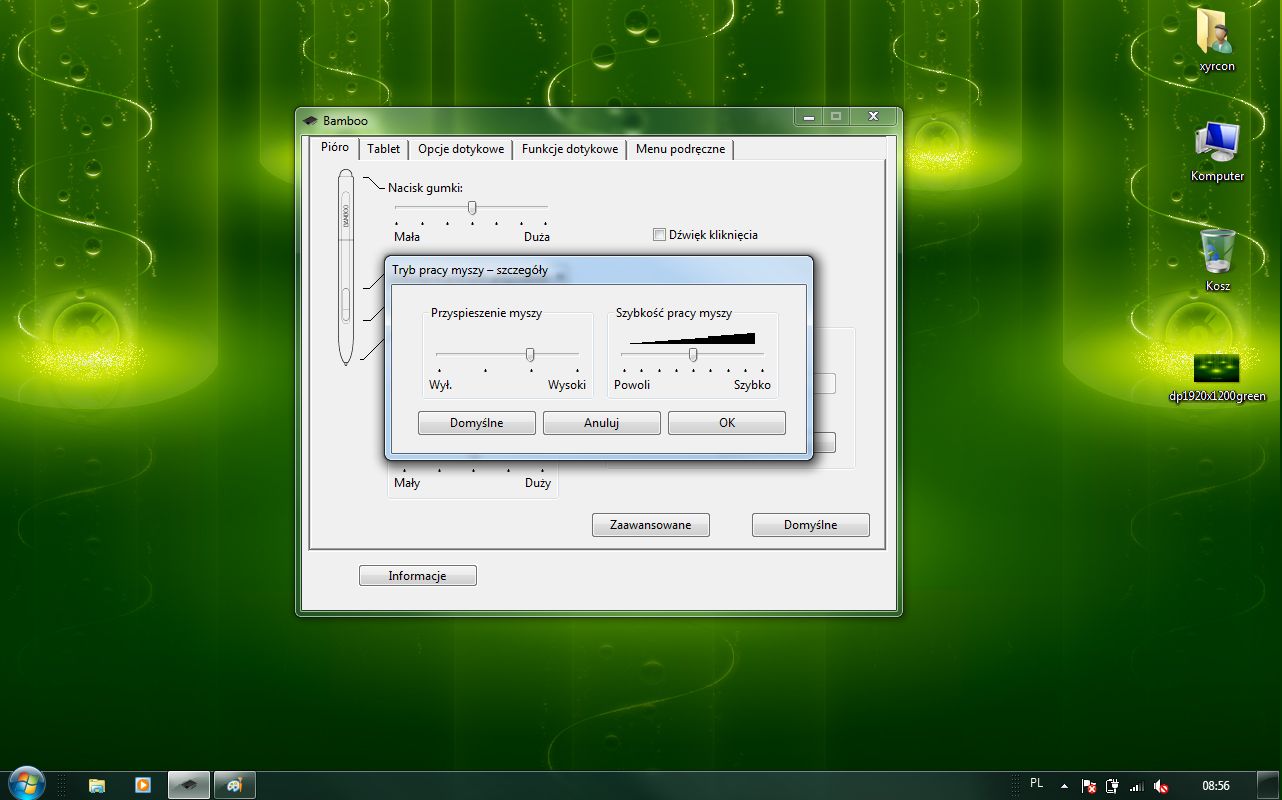Screen dimensions: 1282x800
Task: Click the Paint taskbar button
Action: 235,785
